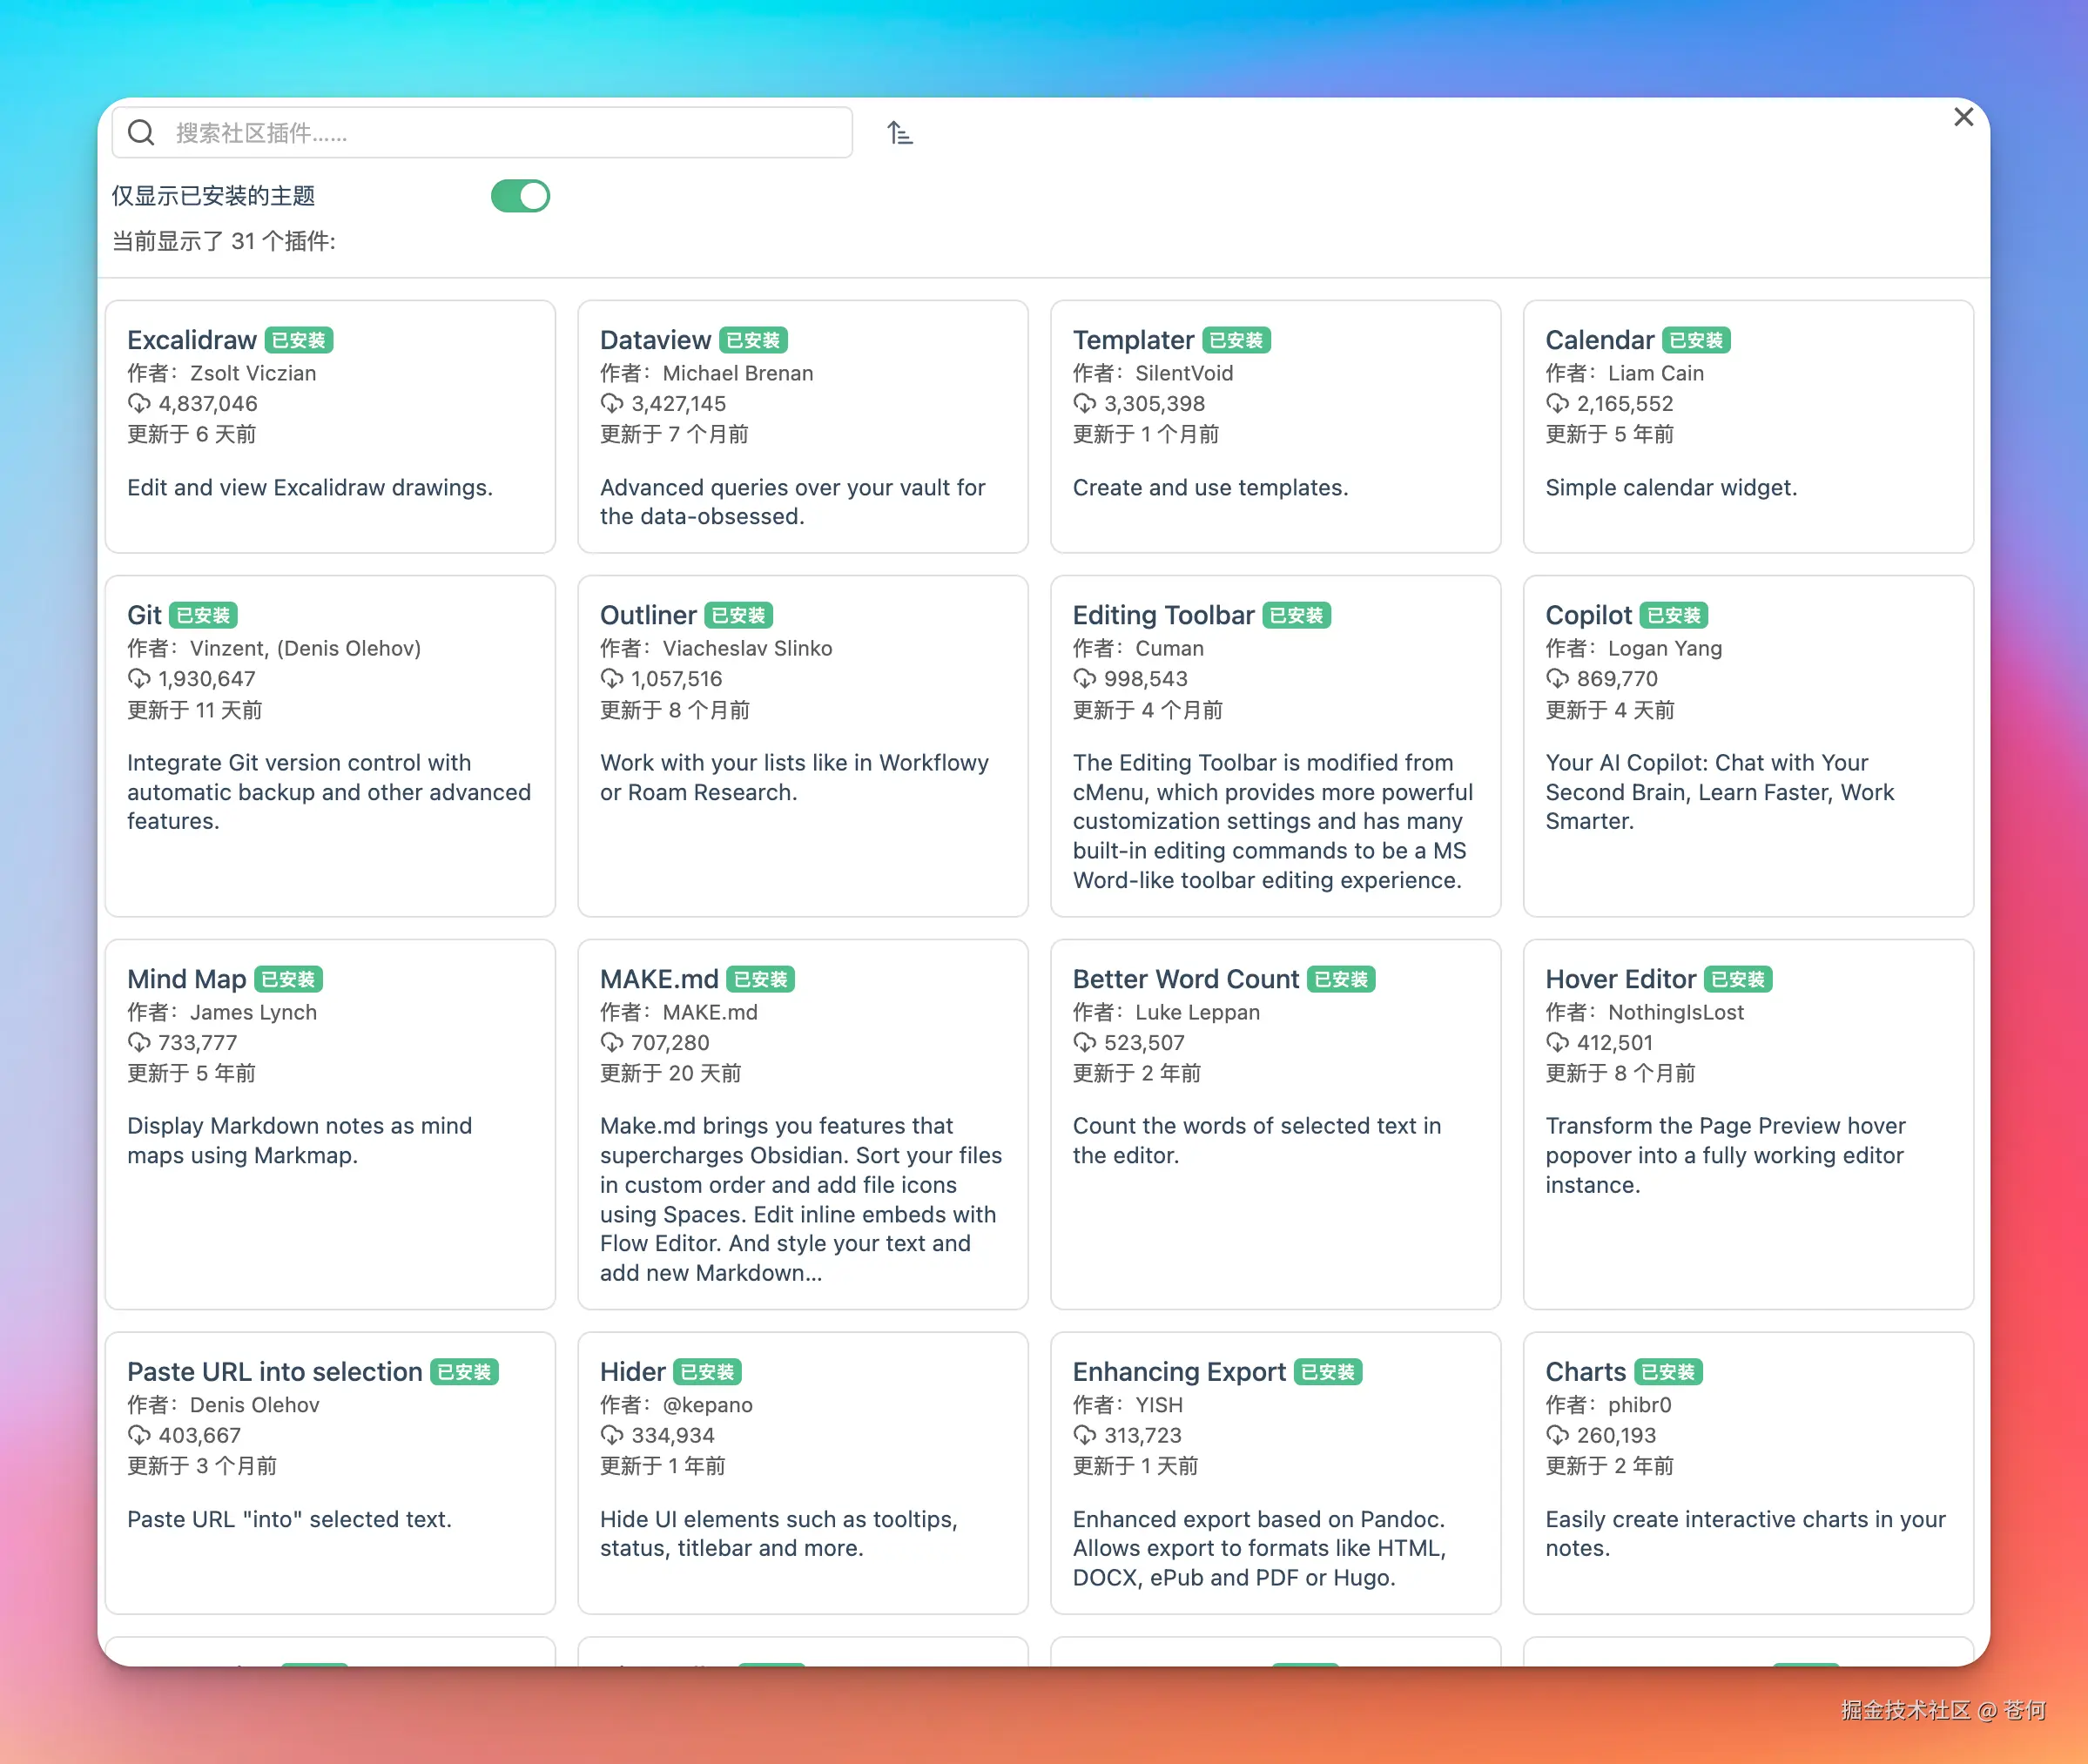Click Dataview download count icon
Viewport: 2088px width, 1764px height.
coord(611,404)
